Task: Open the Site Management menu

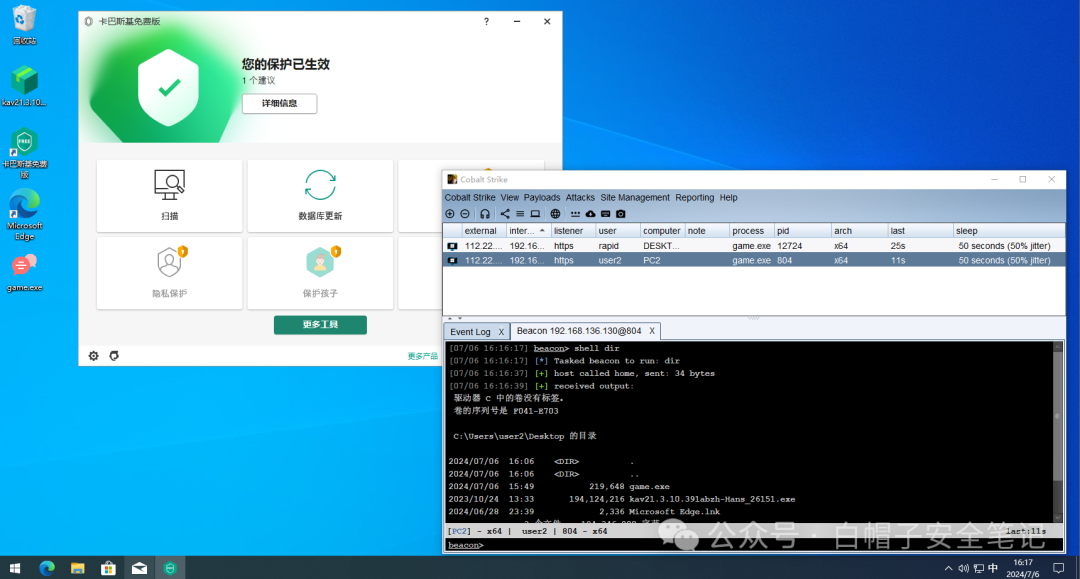Action: (x=635, y=198)
